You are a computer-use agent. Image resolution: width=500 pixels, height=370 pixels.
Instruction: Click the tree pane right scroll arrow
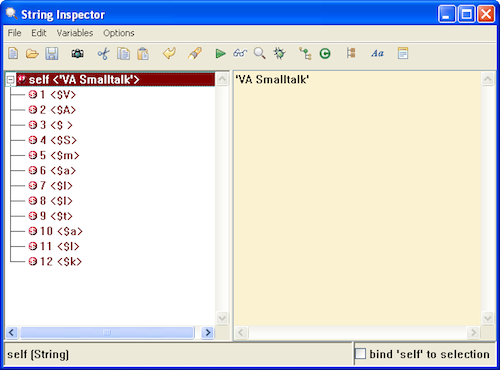click(208, 332)
